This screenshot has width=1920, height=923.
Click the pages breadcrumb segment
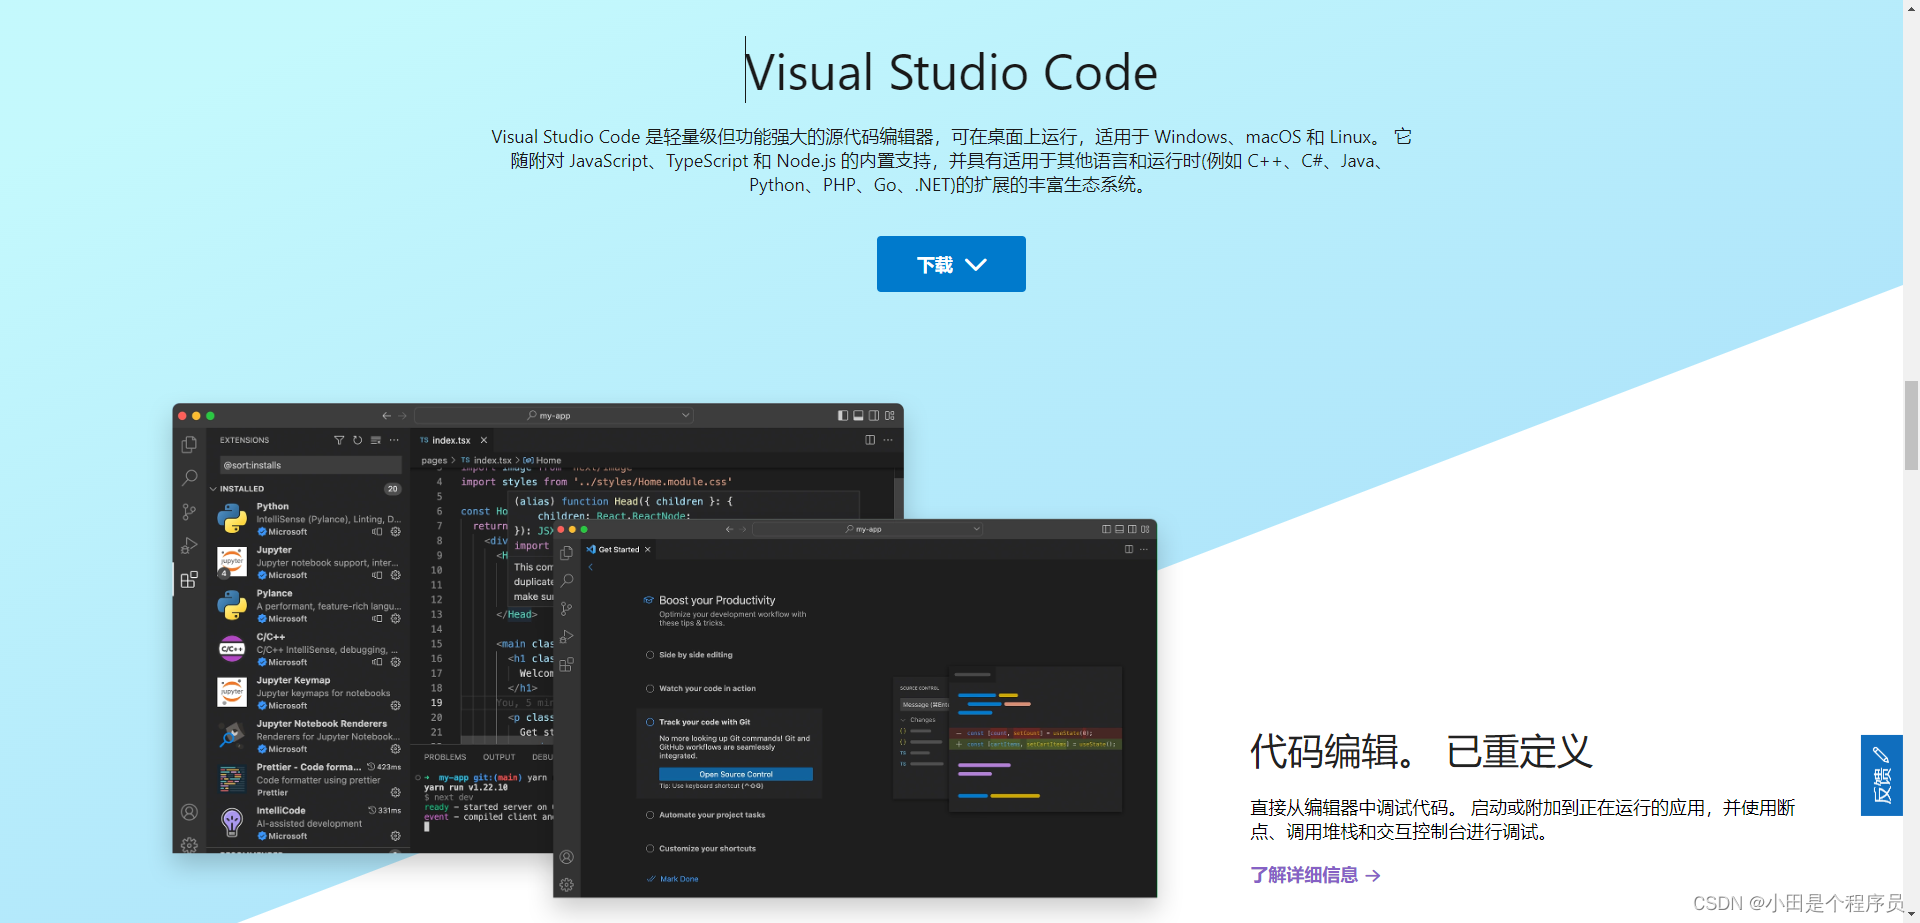tap(434, 461)
